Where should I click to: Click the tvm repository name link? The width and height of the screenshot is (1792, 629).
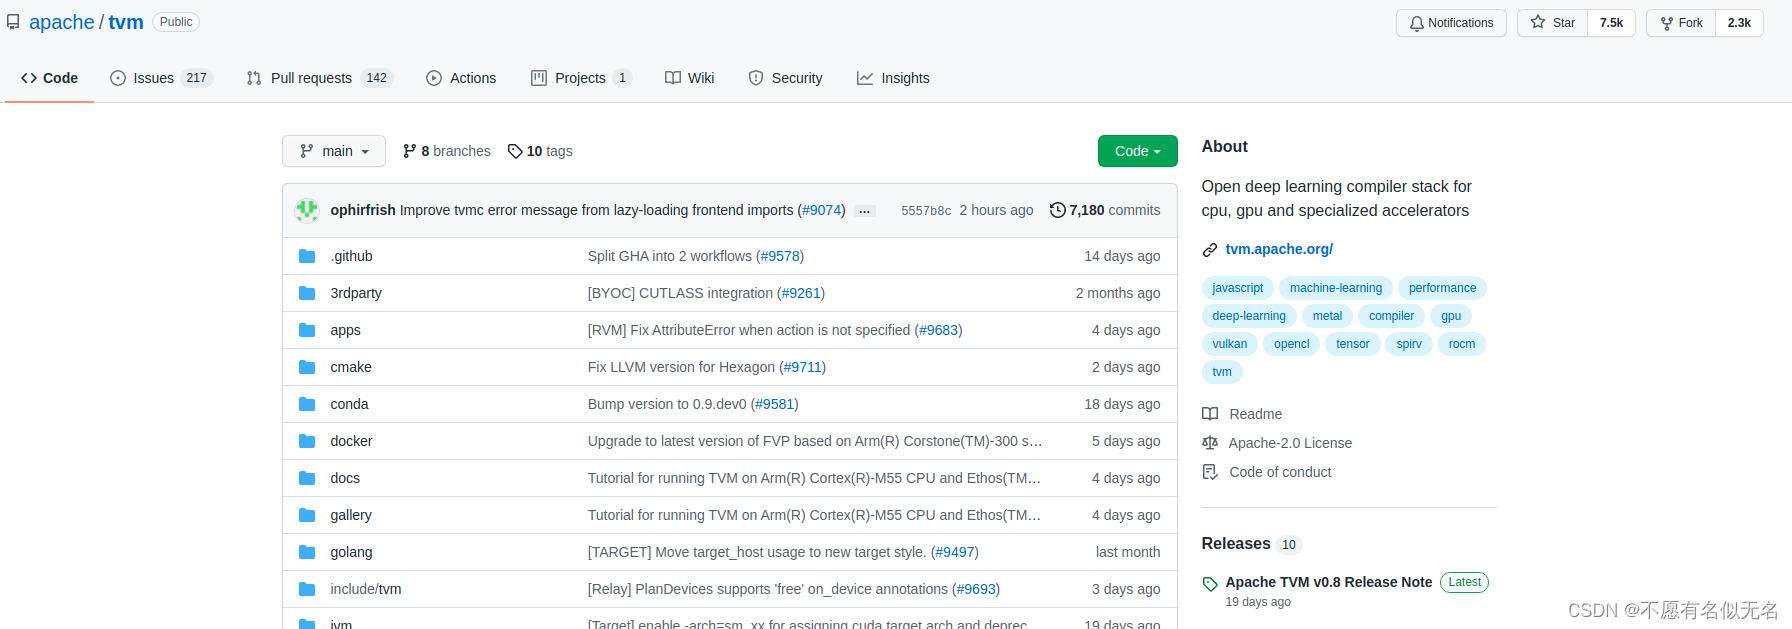pos(126,22)
